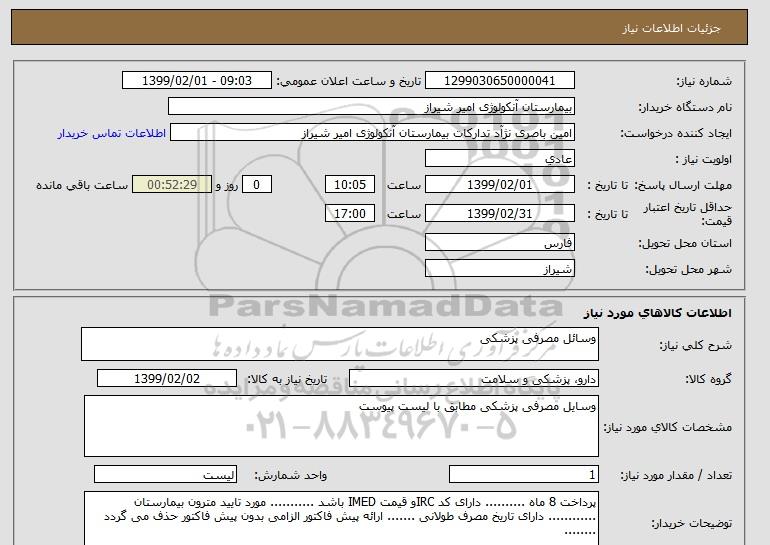Click the quantity field showing 1
The height and width of the screenshot is (545, 770).
coord(524,474)
